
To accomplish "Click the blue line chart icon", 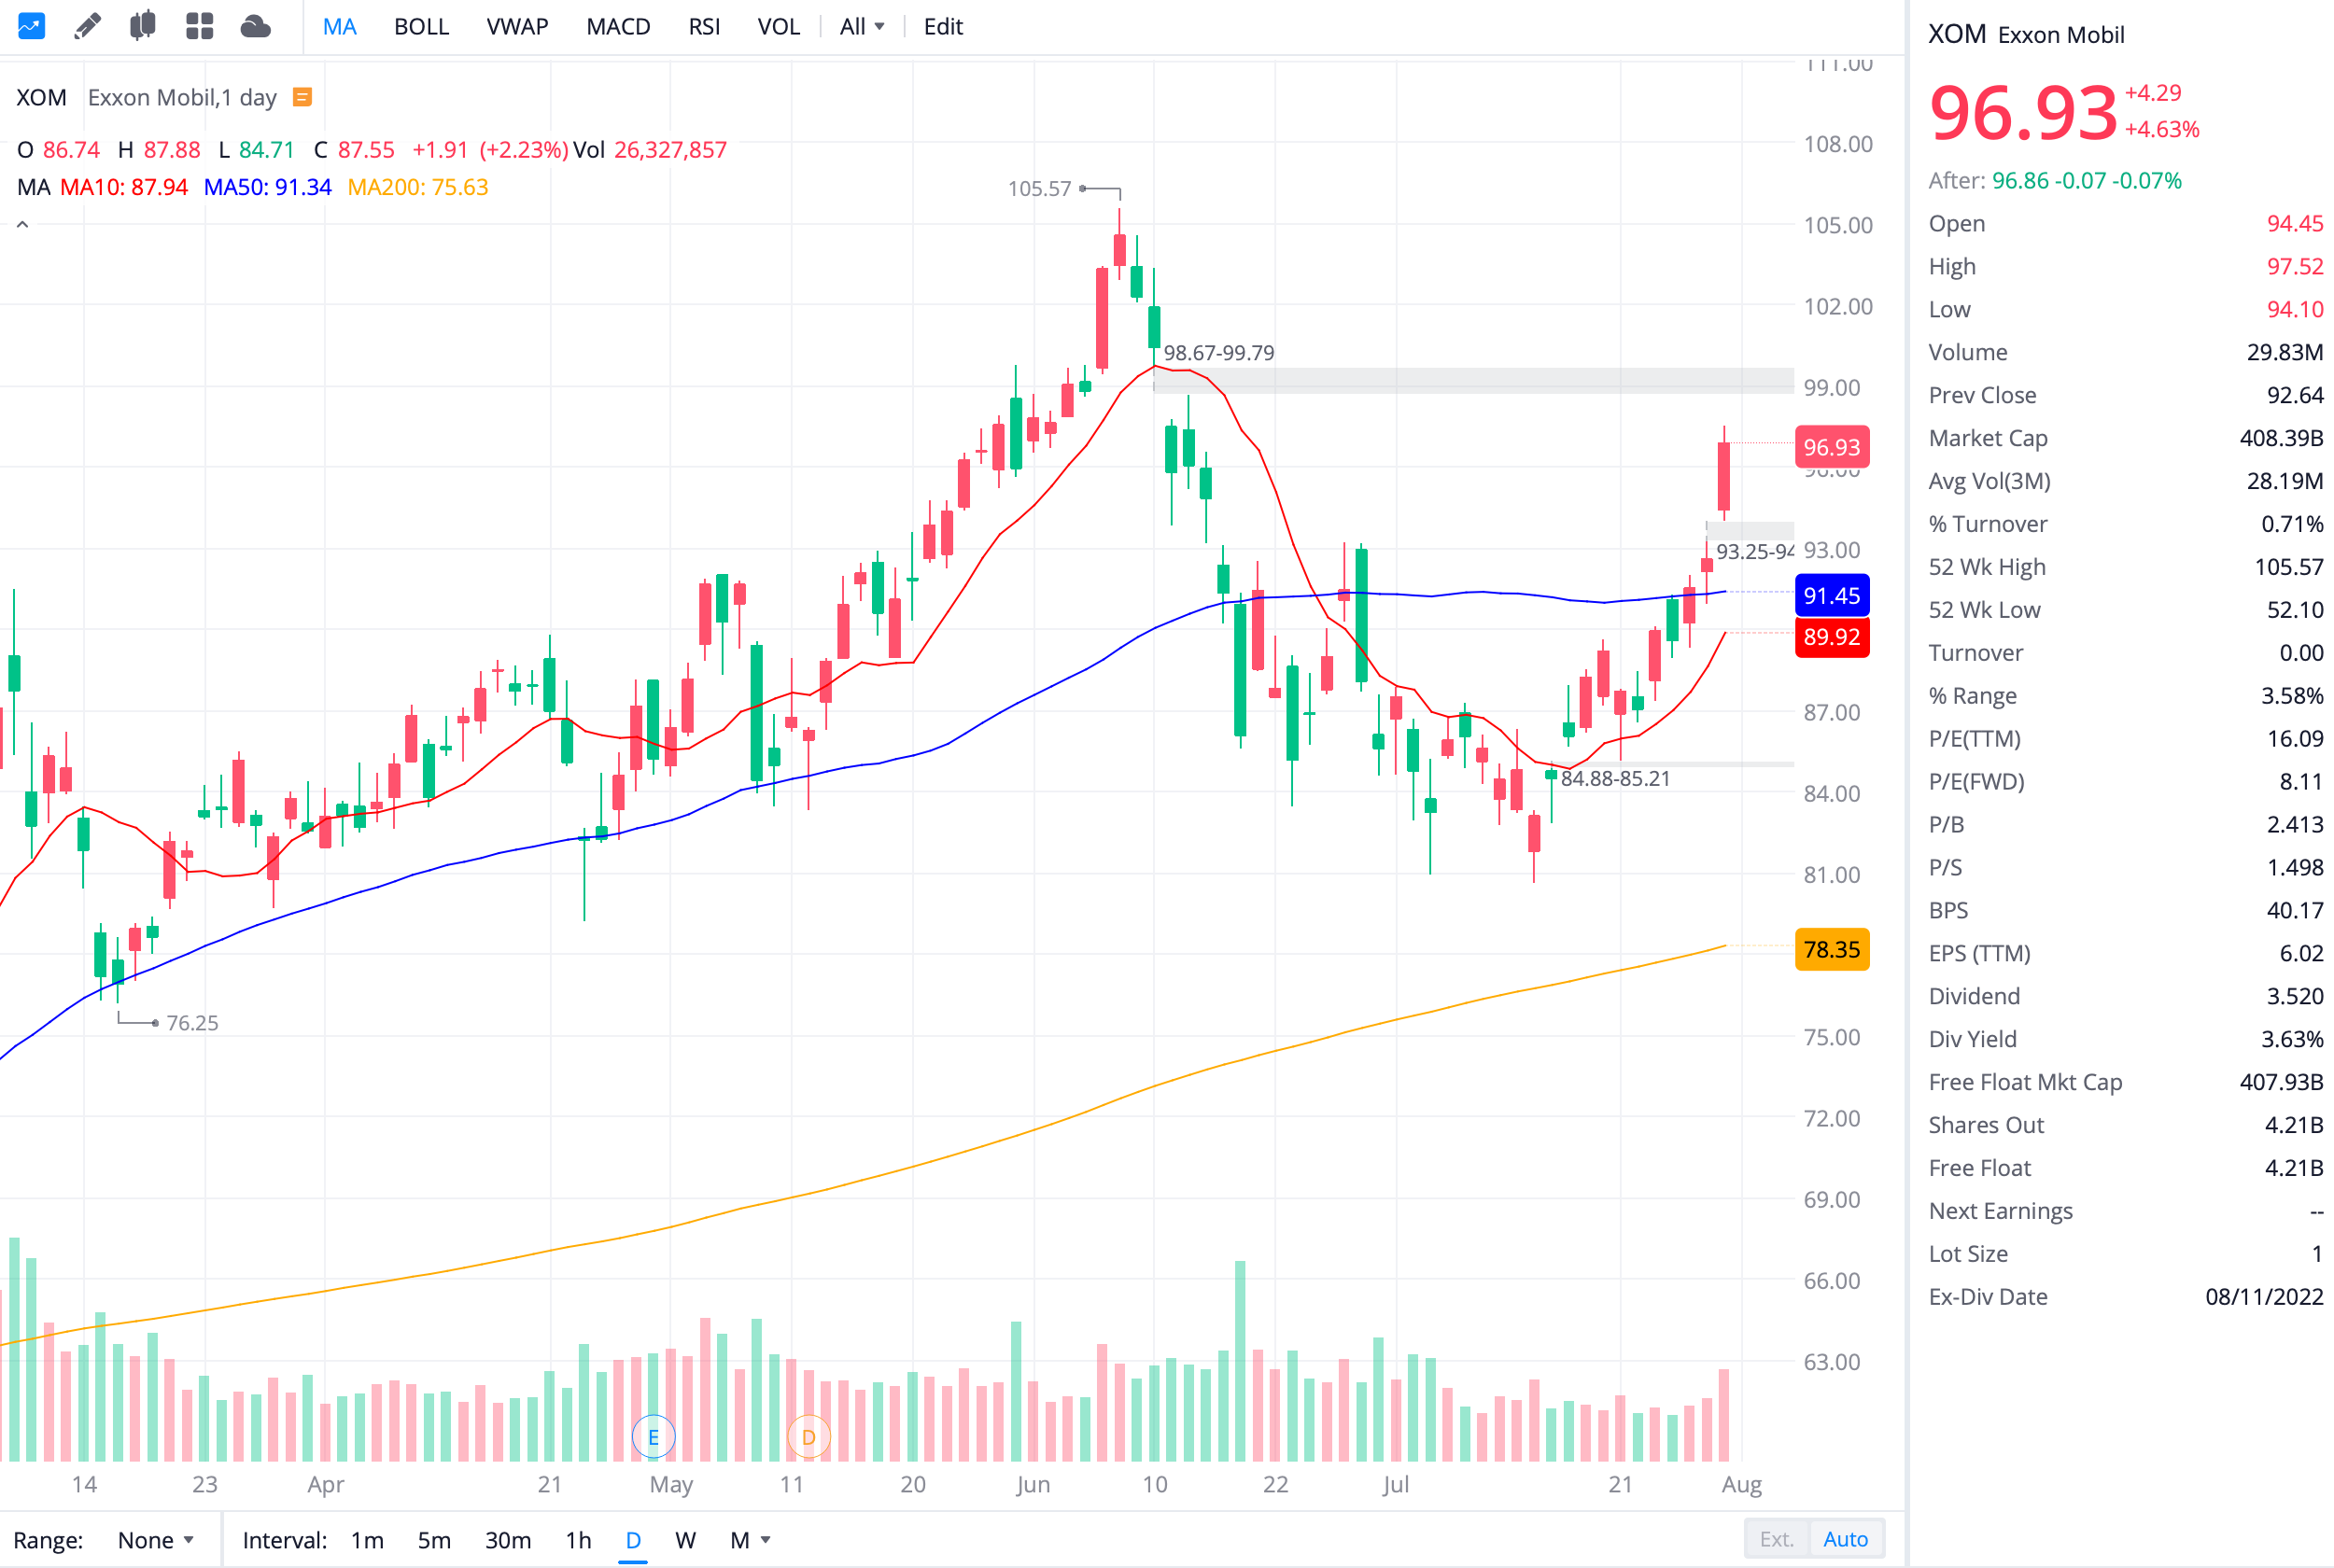I will [x=31, y=26].
